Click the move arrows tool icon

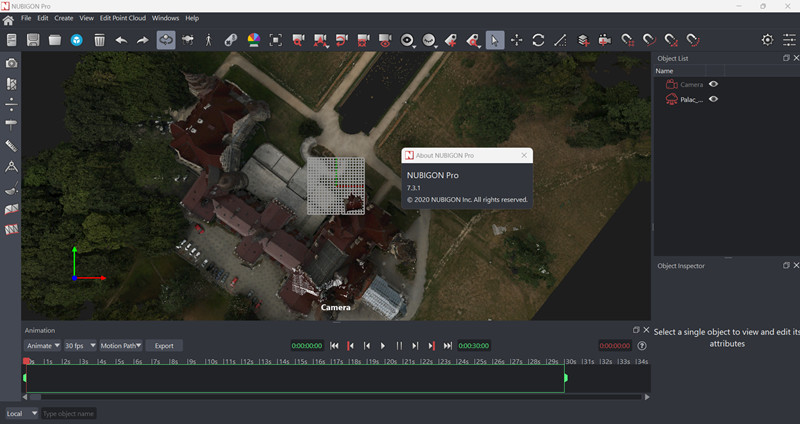pyautogui.click(x=516, y=40)
